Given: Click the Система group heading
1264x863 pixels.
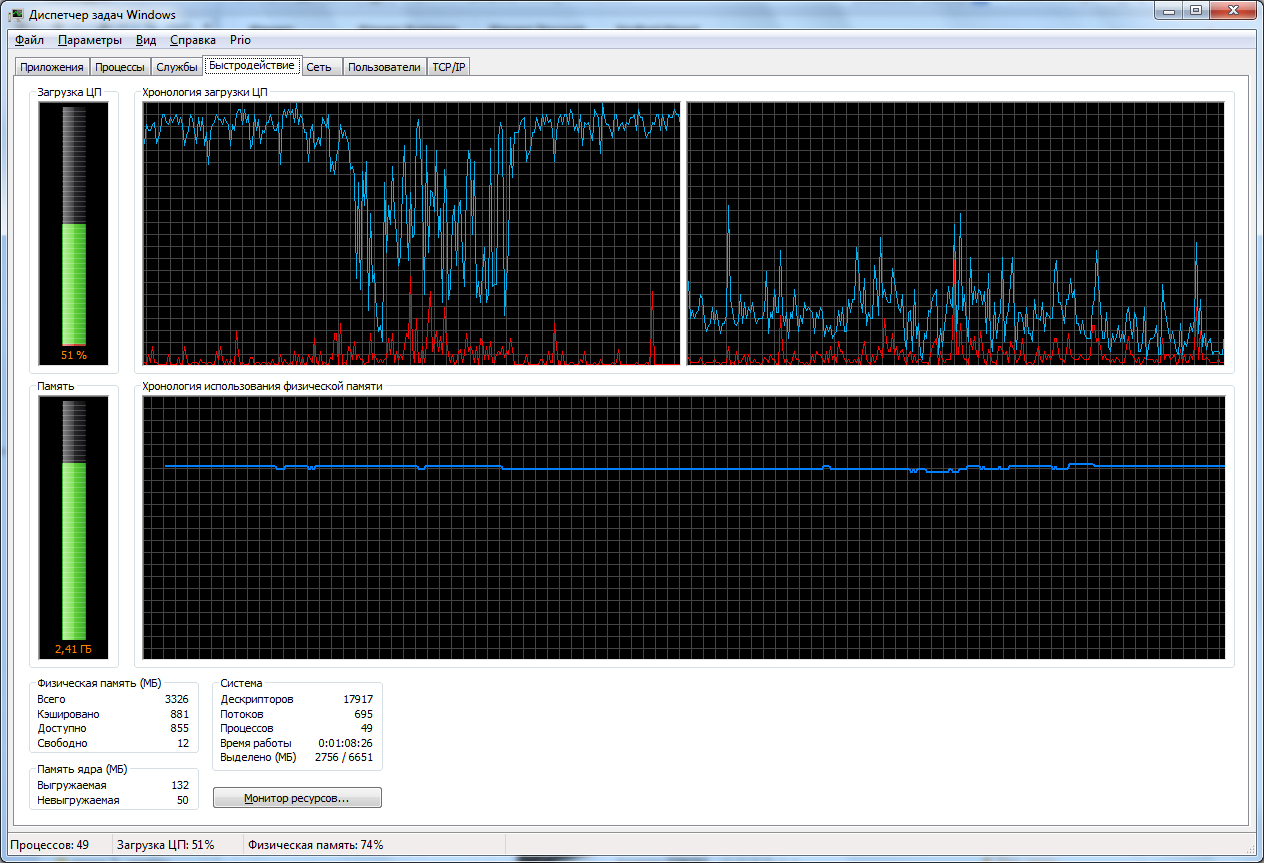Looking at the screenshot, I should [241, 682].
